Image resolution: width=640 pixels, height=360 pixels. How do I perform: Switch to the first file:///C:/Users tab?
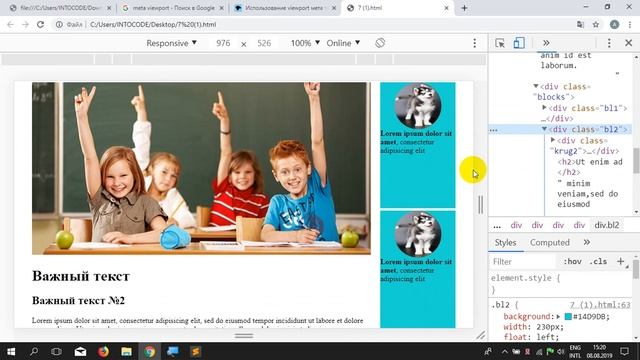[x=60, y=8]
